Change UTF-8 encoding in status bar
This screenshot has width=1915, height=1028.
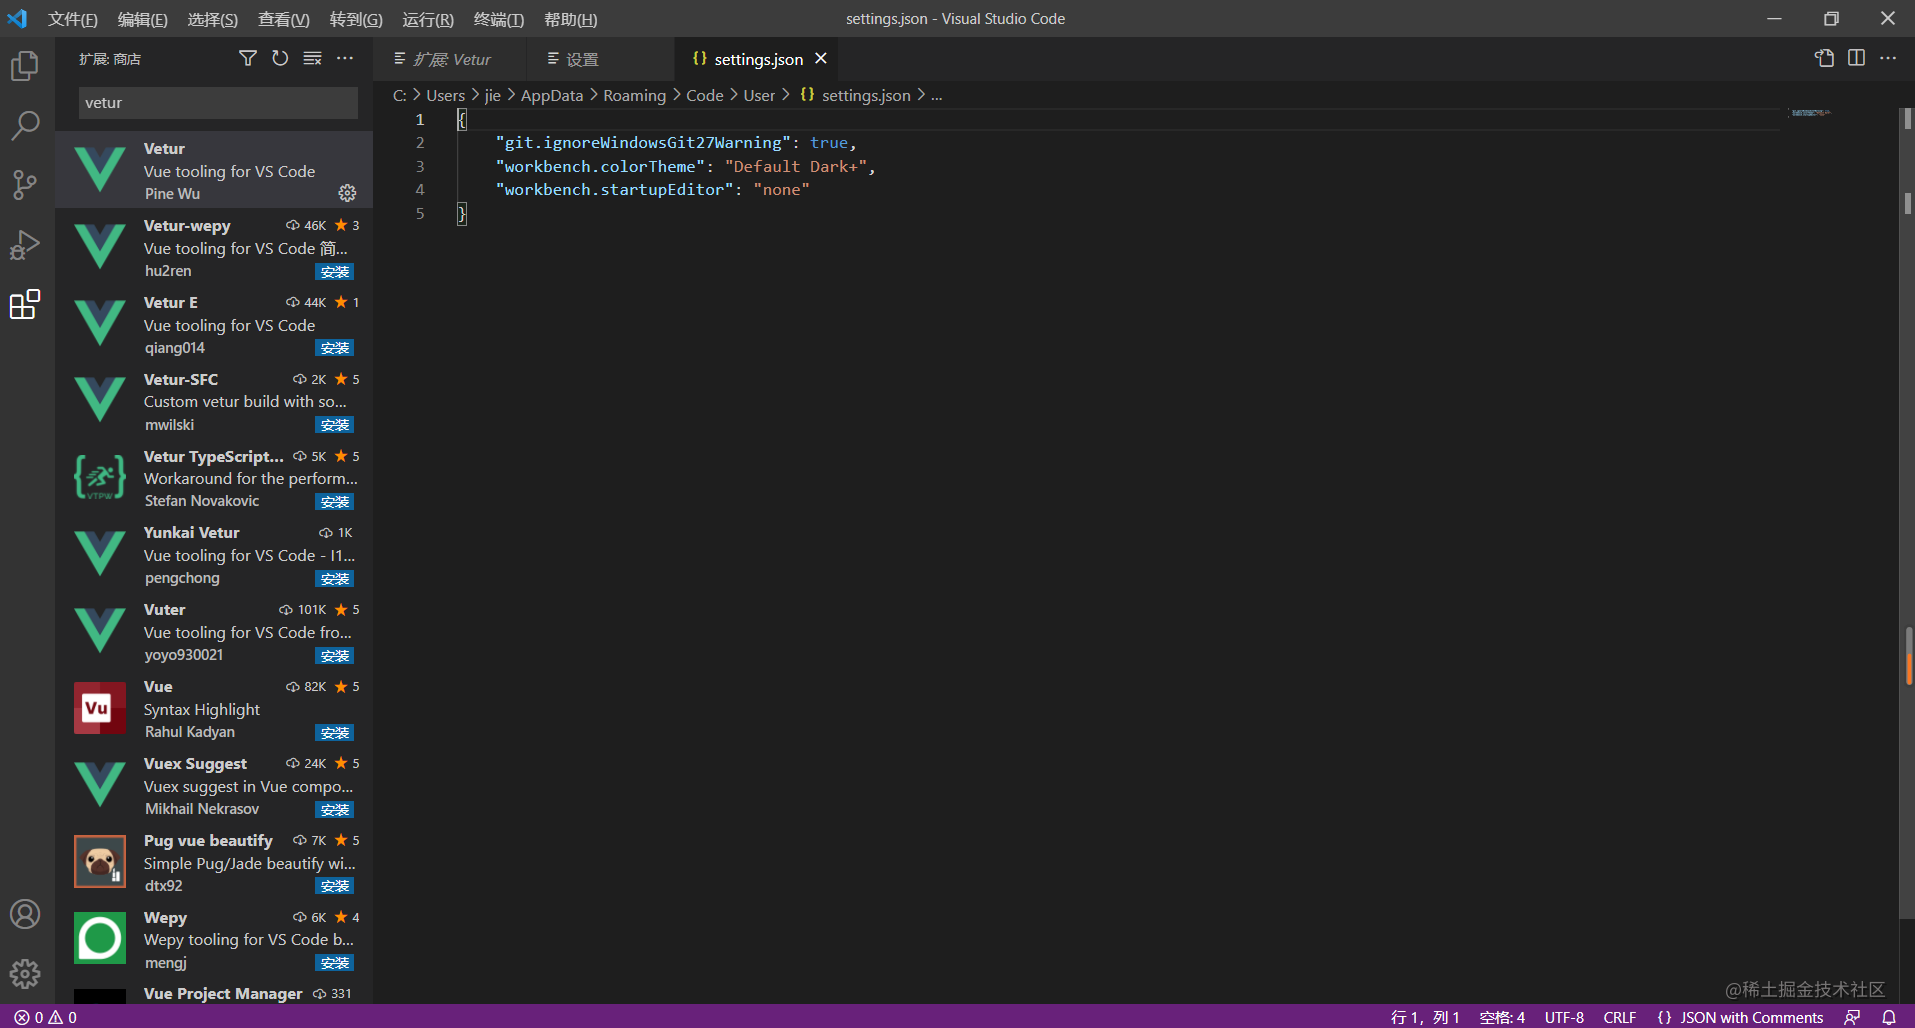click(x=1564, y=1017)
